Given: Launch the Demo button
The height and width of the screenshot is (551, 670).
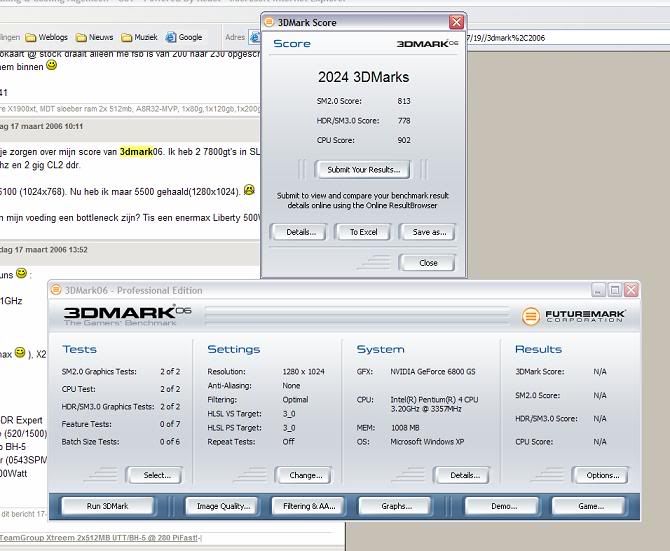Looking at the screenshot, I should (502, 506).
